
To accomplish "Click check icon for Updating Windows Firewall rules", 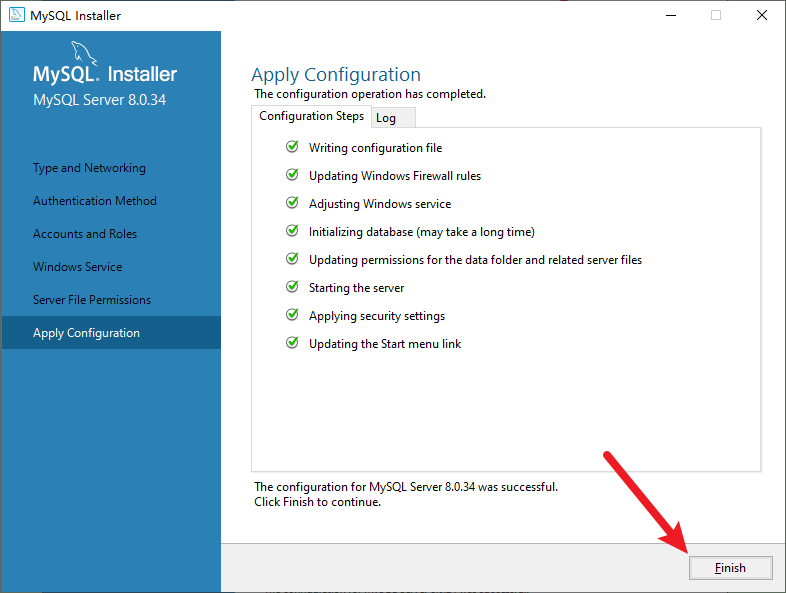I will 292,174.
